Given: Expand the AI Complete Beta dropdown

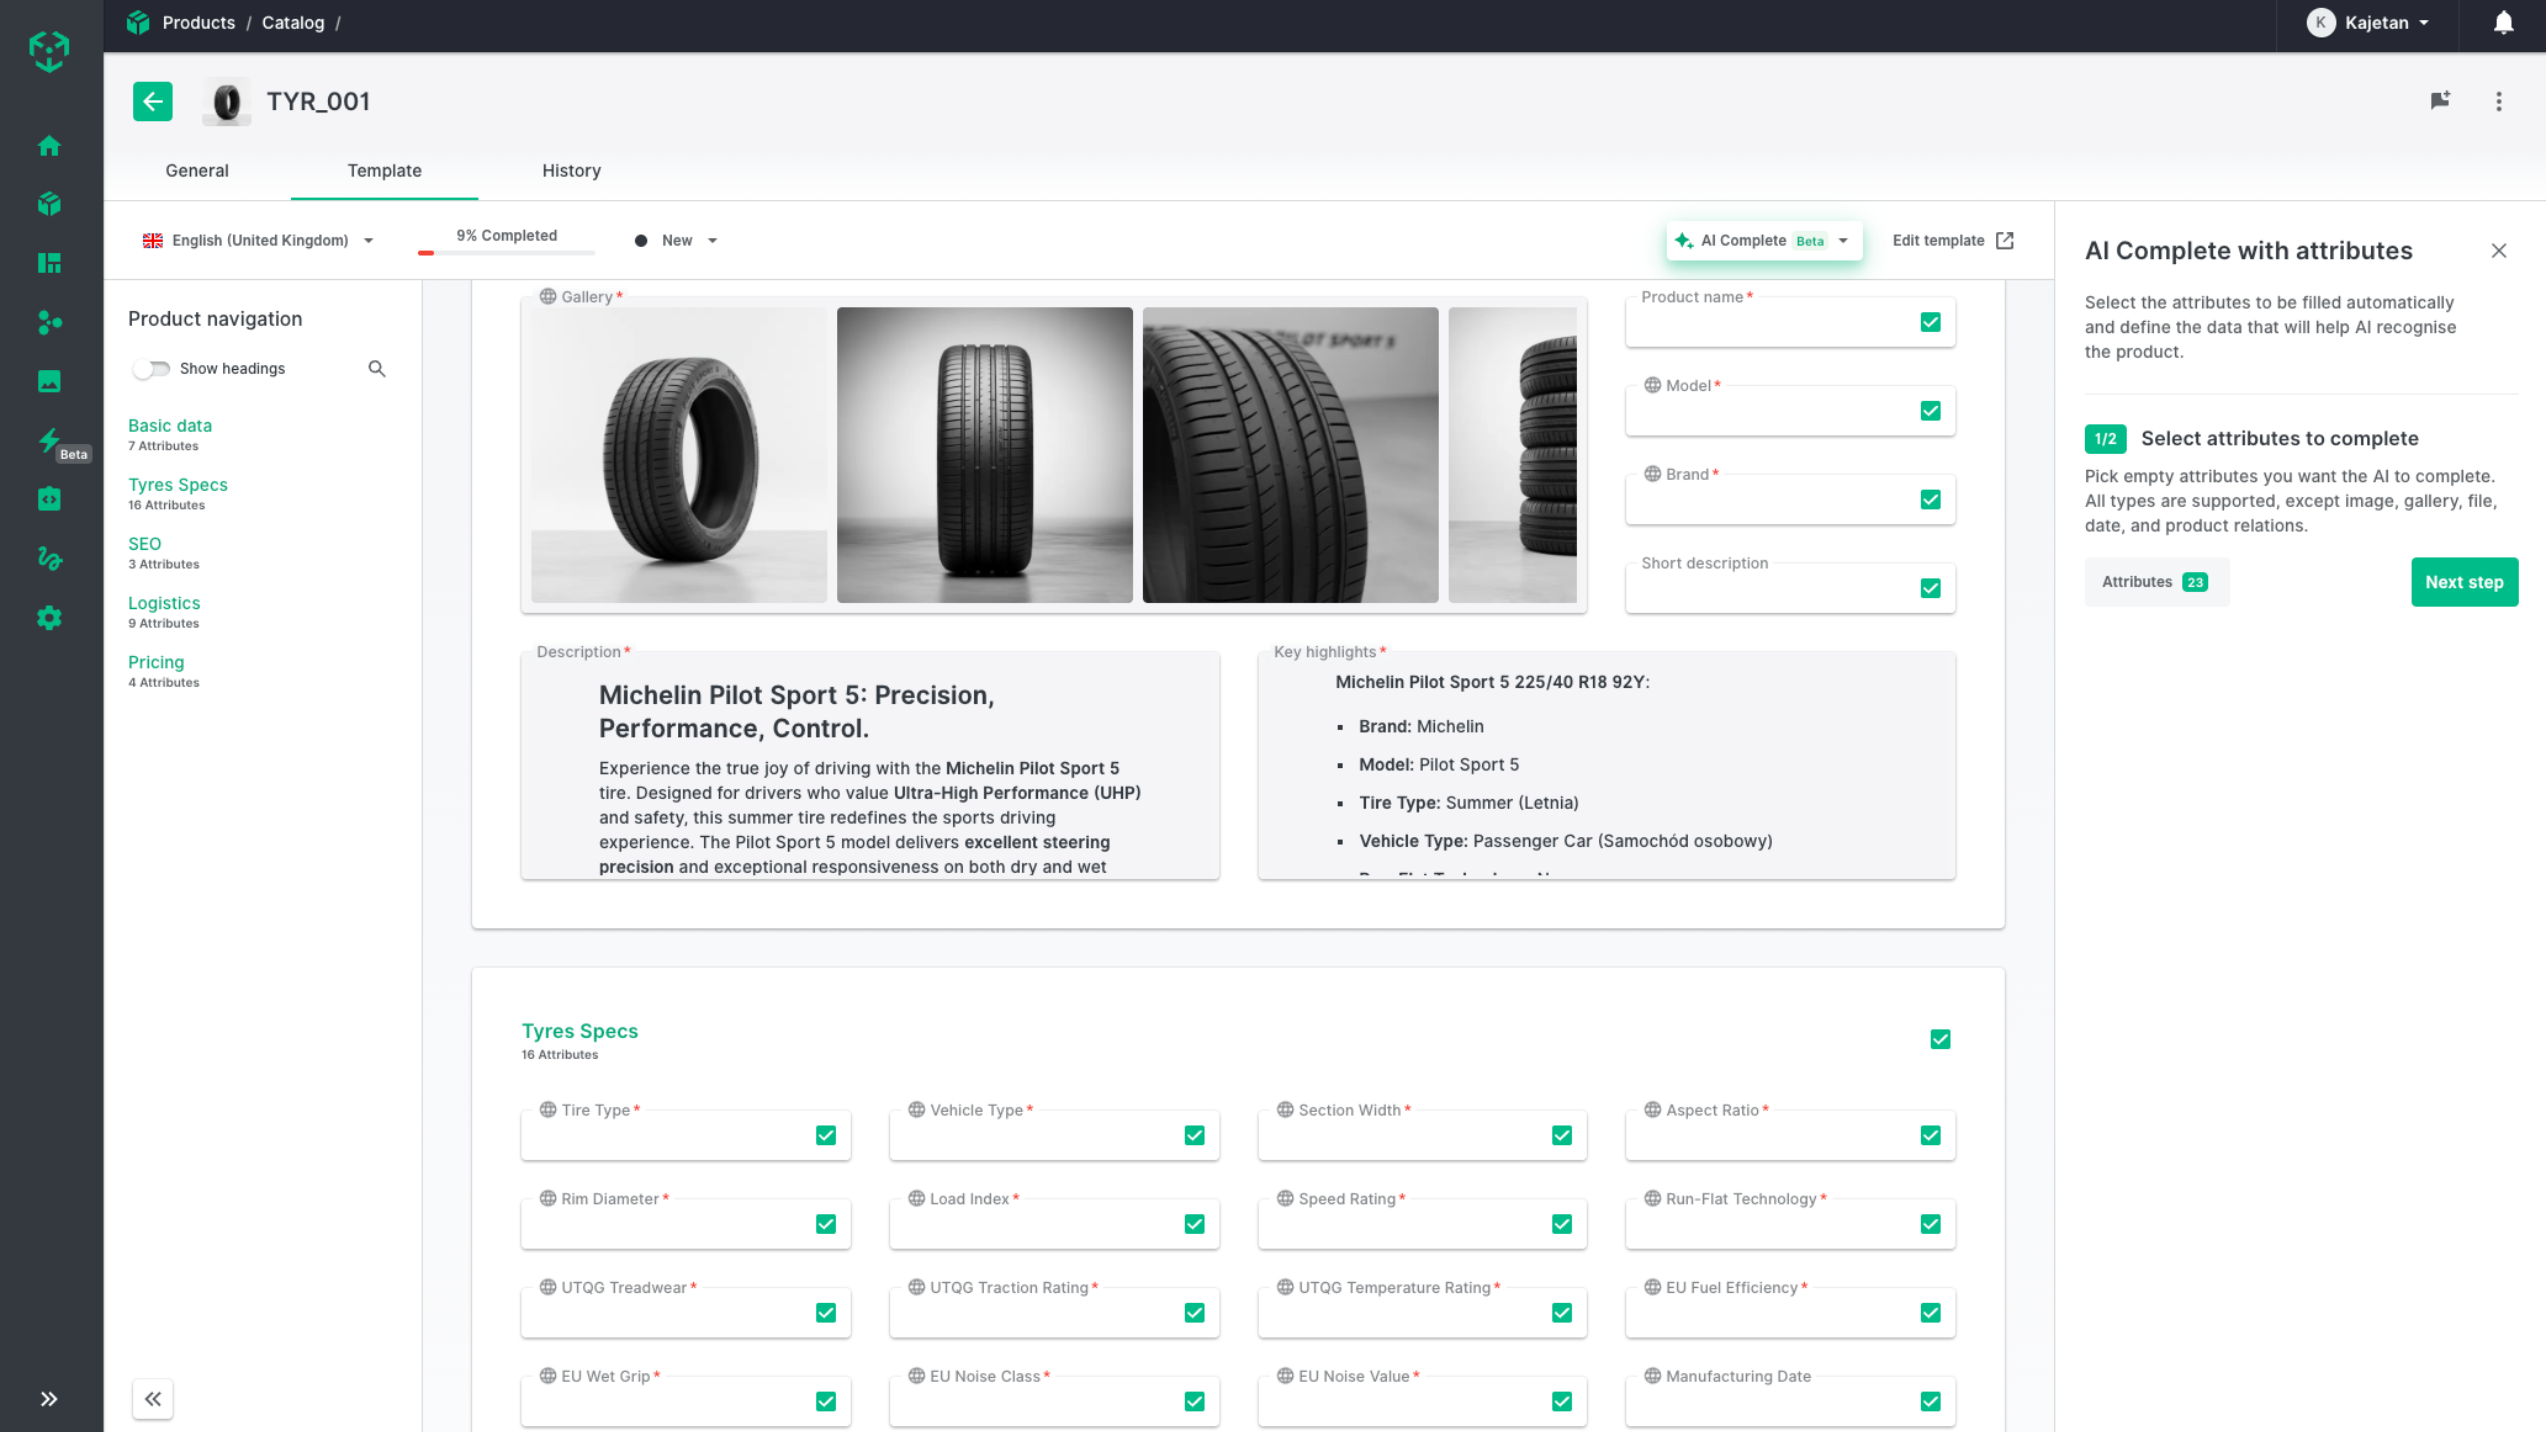Looking at the screenshot, I should coord(1842,241).
